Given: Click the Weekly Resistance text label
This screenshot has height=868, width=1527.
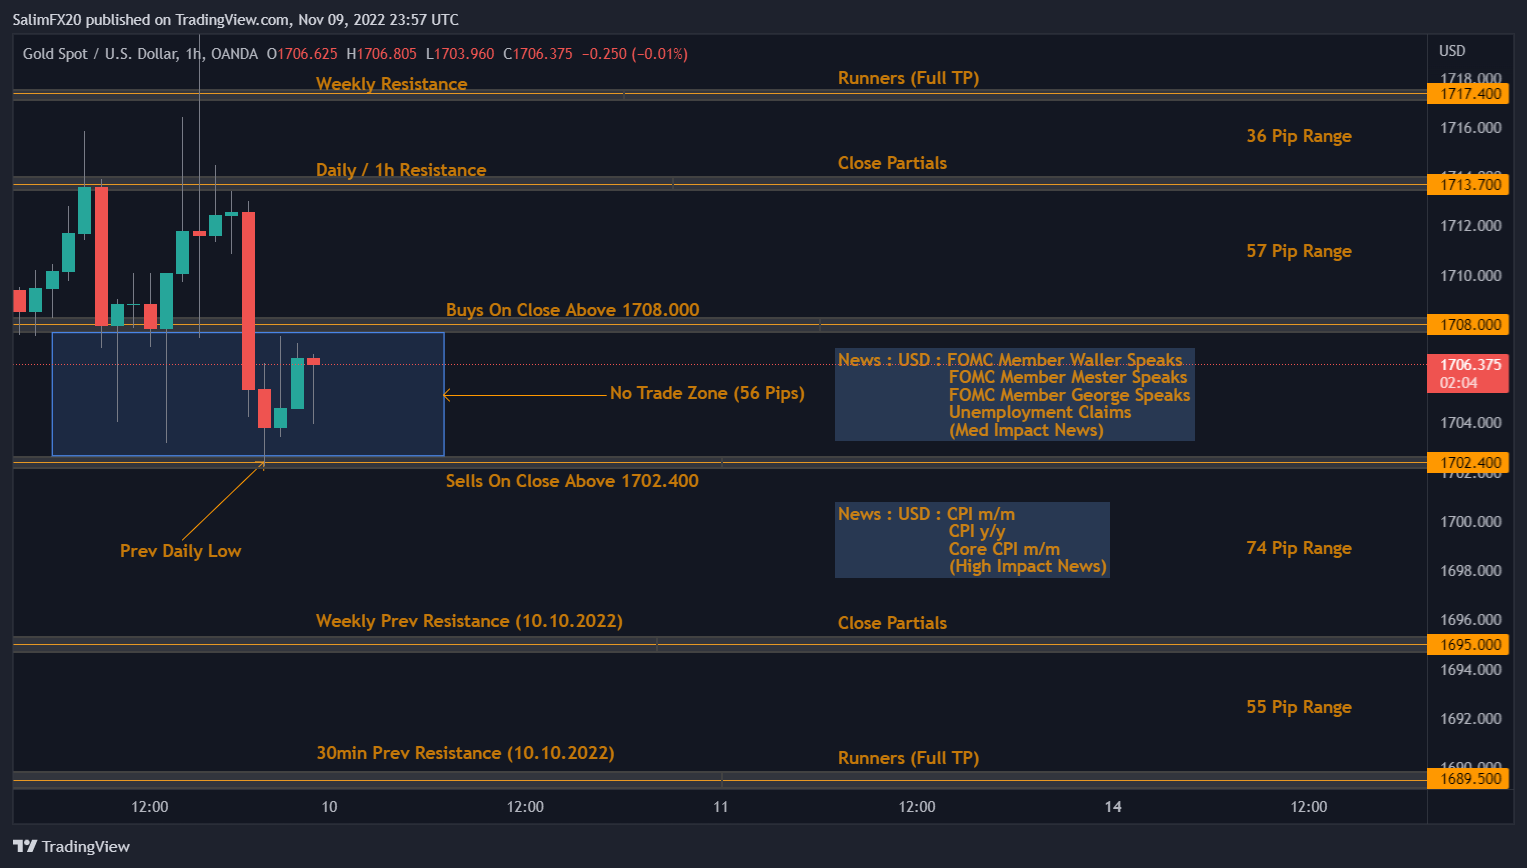Looking at the screenshot, I should (391, 84).
